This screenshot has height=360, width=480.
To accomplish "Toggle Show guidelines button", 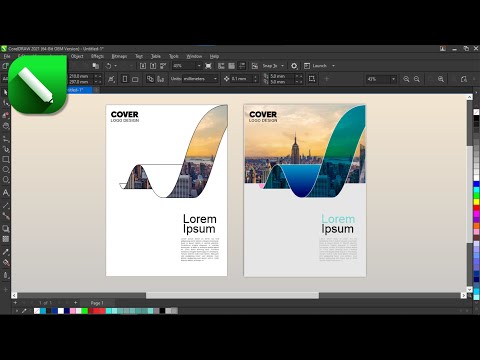I will pos(242,66).
